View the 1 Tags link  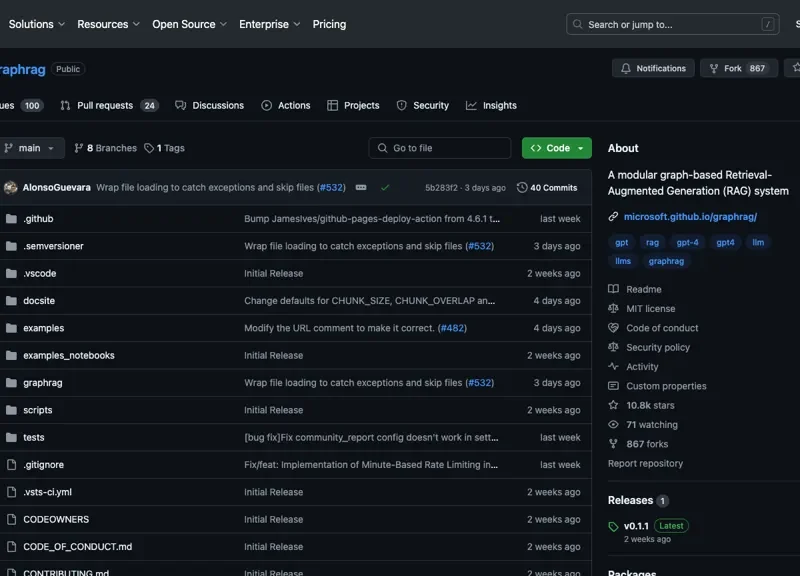(x=164, y=148)
